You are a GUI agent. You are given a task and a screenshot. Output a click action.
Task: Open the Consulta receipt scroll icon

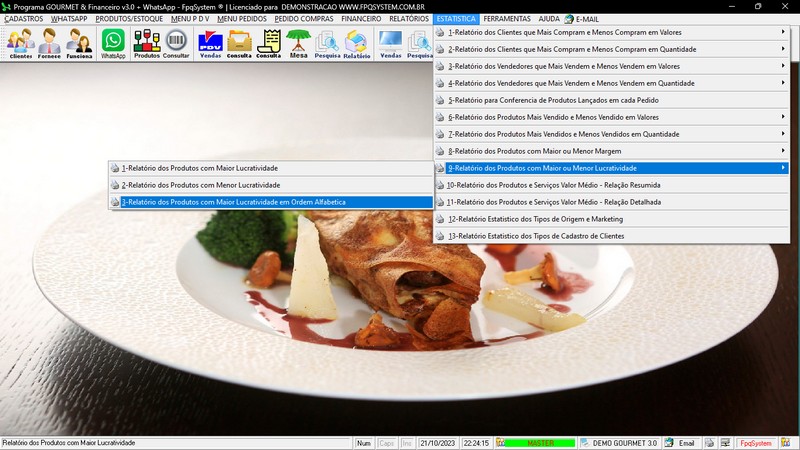pos(269,43)
